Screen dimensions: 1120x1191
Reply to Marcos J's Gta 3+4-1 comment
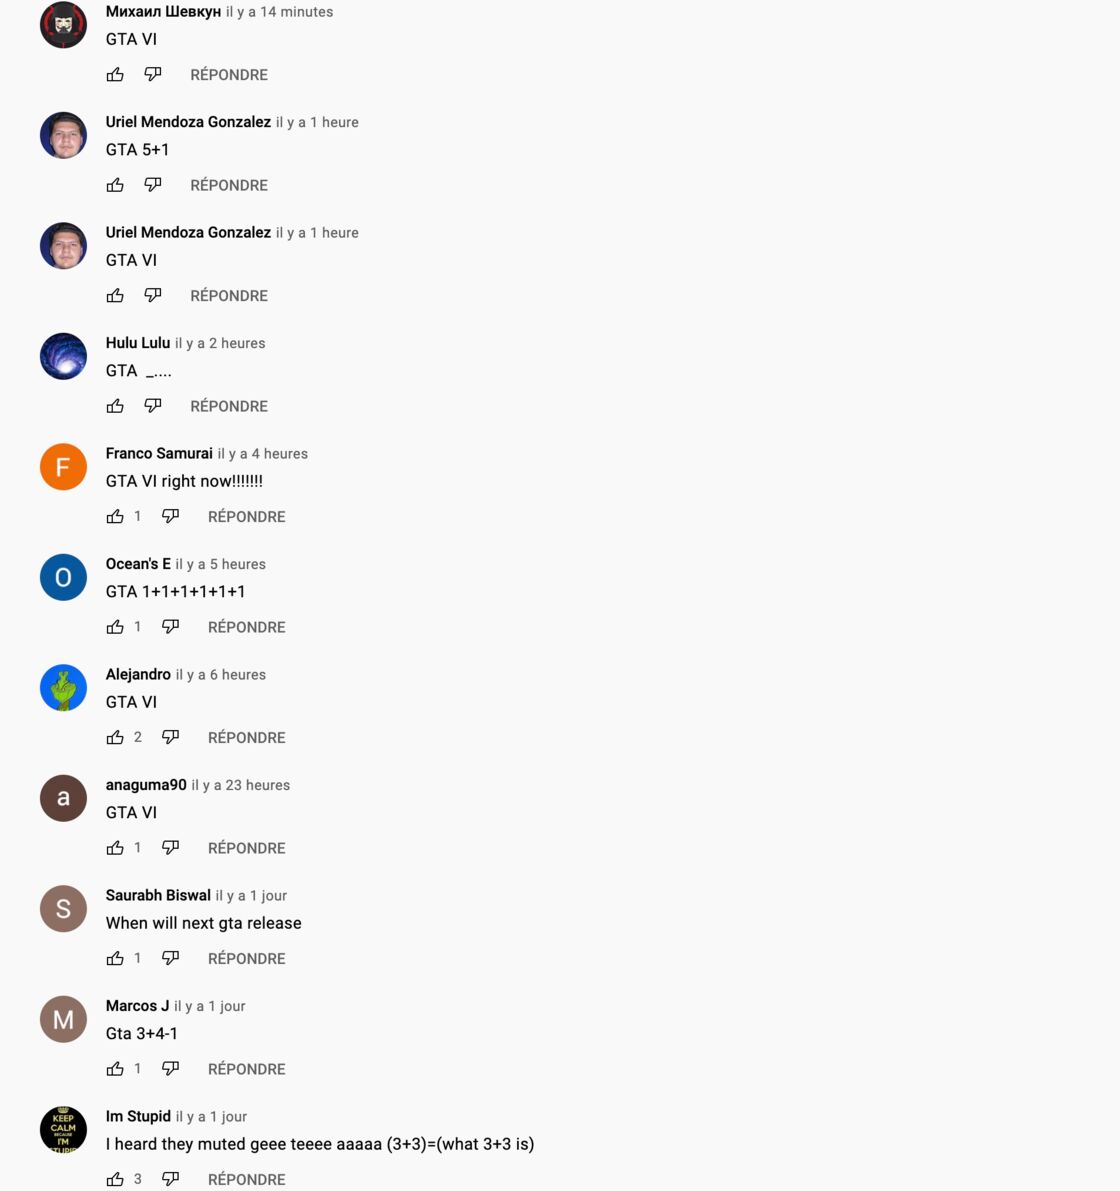[247, 1069]
